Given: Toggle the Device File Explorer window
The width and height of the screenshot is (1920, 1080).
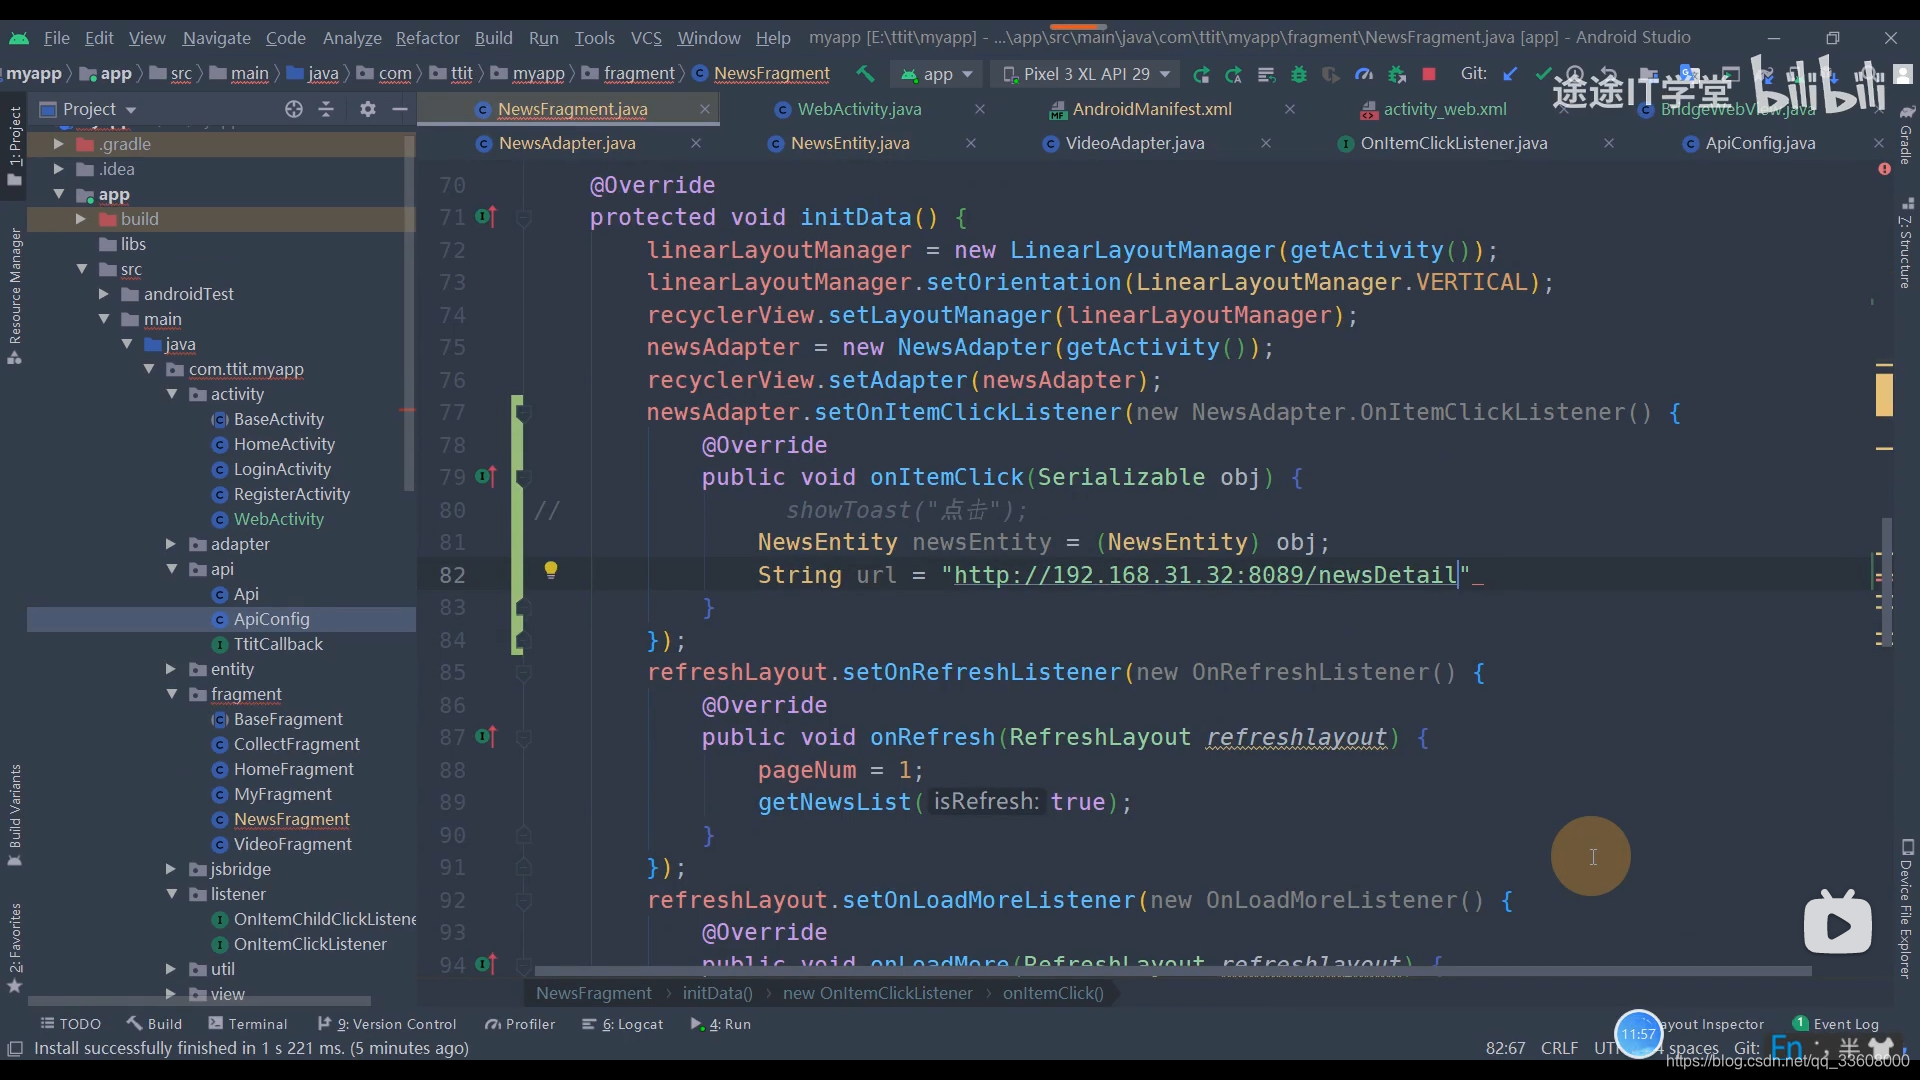Looking at the screenshot, I should click(x=1906, y=908).
